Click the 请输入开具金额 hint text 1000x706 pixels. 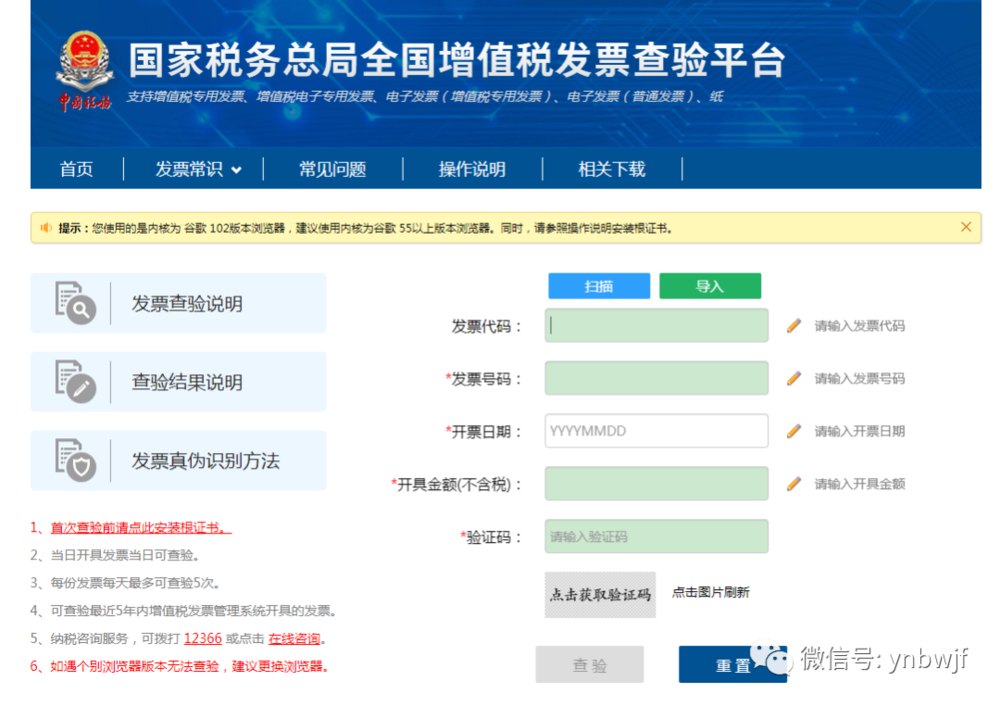pos(860,483)
